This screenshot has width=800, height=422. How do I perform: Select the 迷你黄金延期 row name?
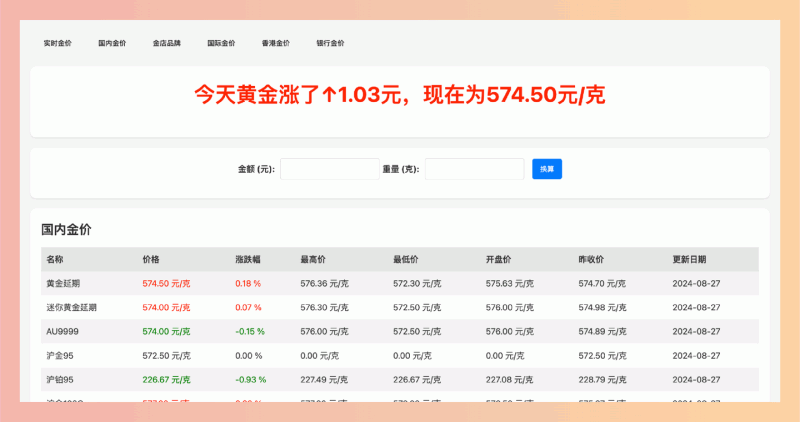click(x=71, y=307)
